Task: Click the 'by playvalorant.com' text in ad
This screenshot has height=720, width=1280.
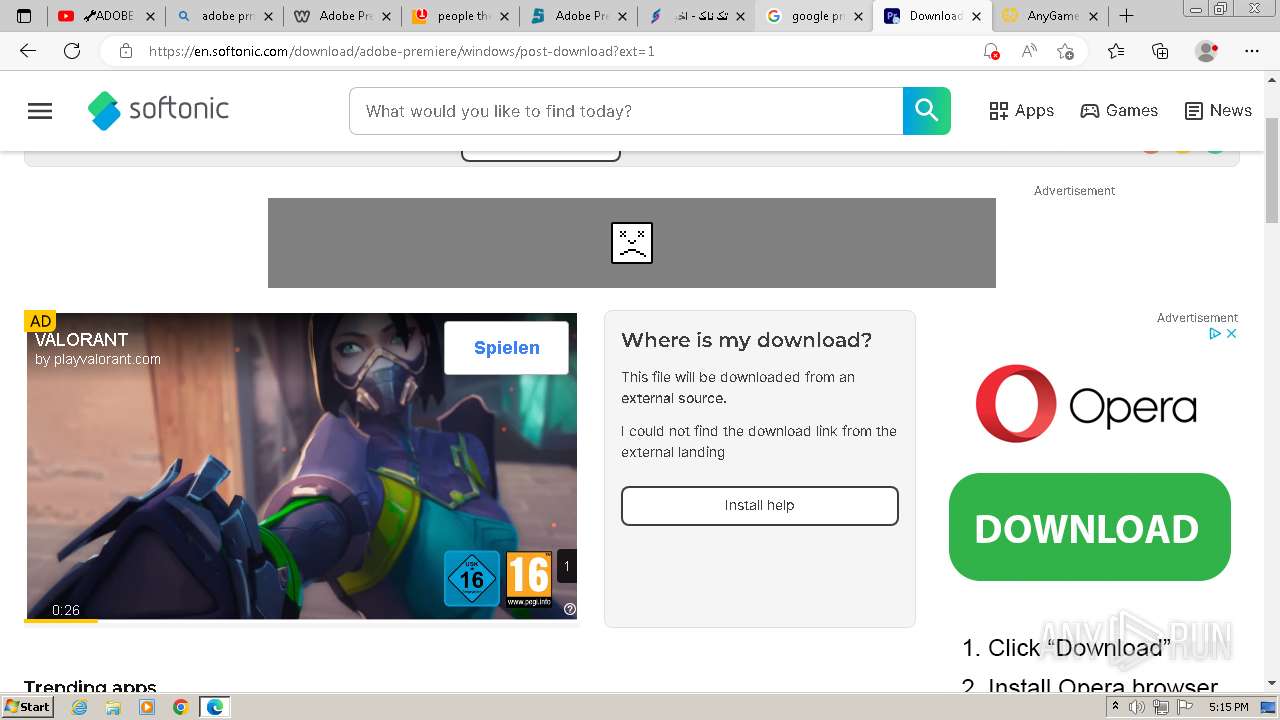Action: coord(98,359)
